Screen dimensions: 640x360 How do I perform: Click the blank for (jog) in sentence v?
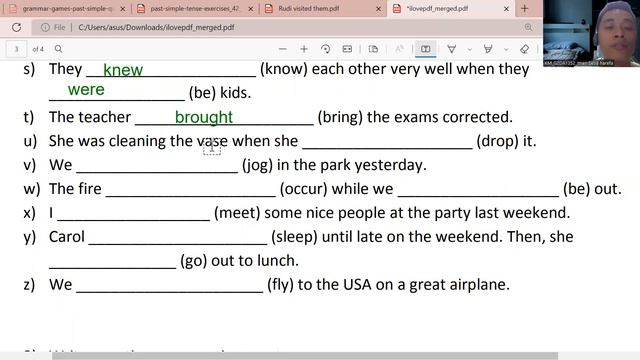coord(157,166)
